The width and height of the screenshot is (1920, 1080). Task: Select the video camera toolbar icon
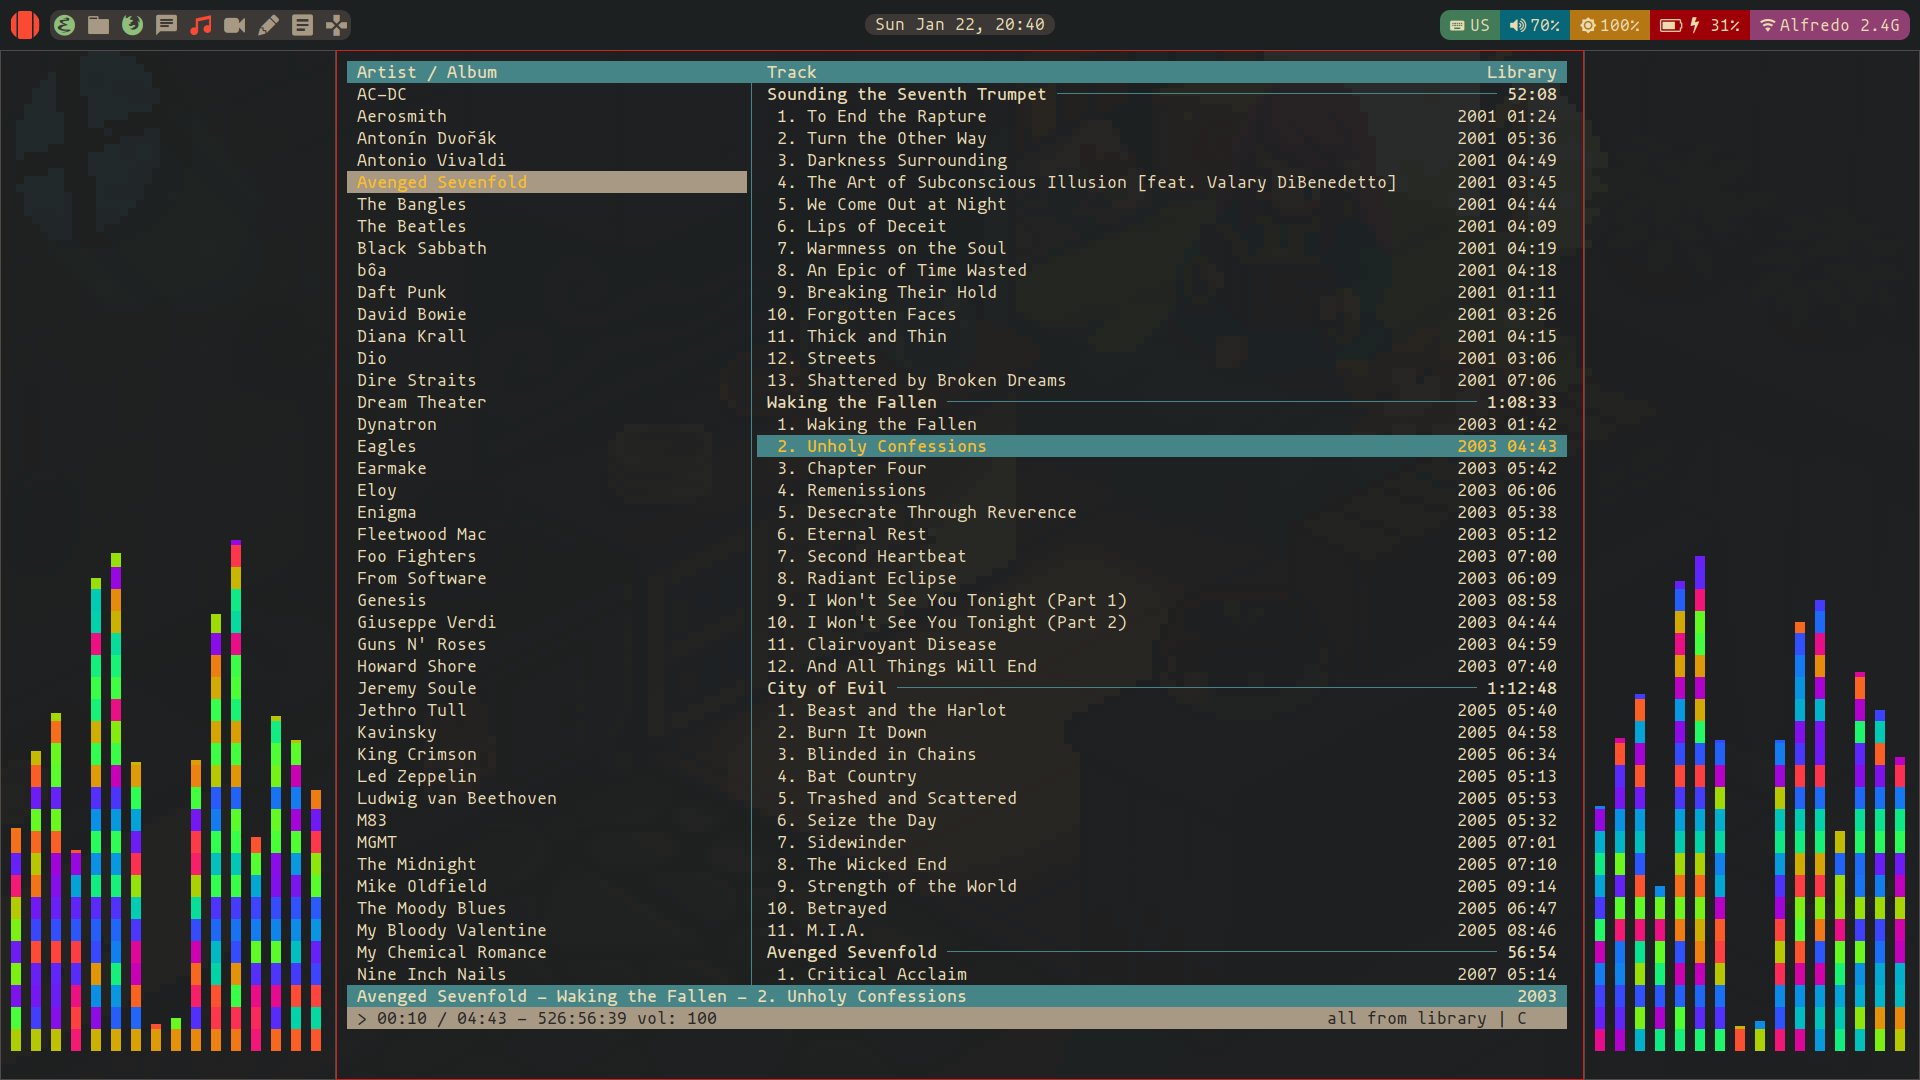click(235, 24)
